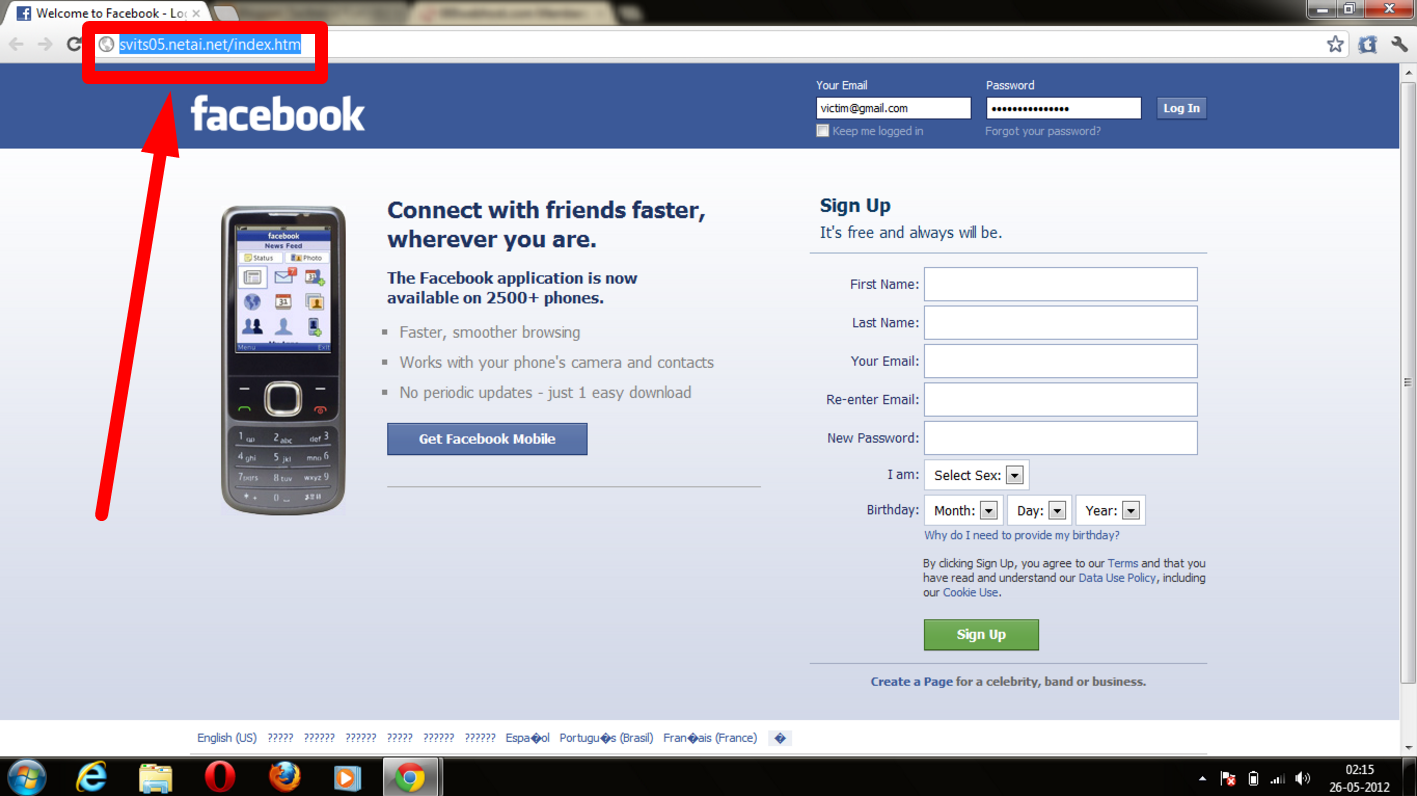Click the green Sign Up button

coord(981,634)
